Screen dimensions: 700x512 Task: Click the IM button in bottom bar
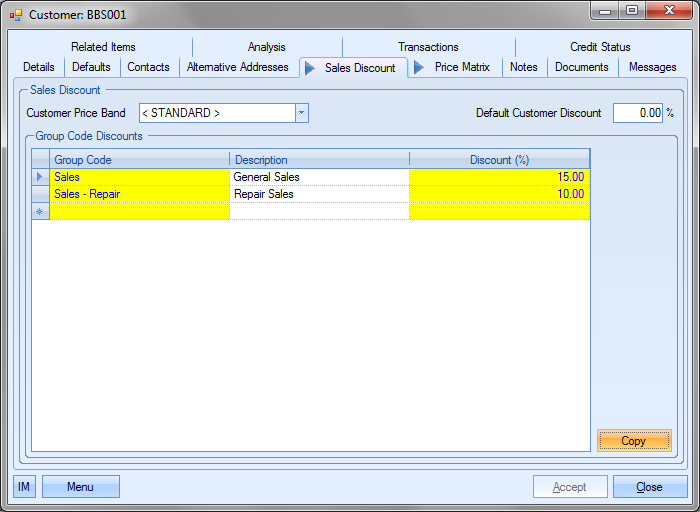25,487
